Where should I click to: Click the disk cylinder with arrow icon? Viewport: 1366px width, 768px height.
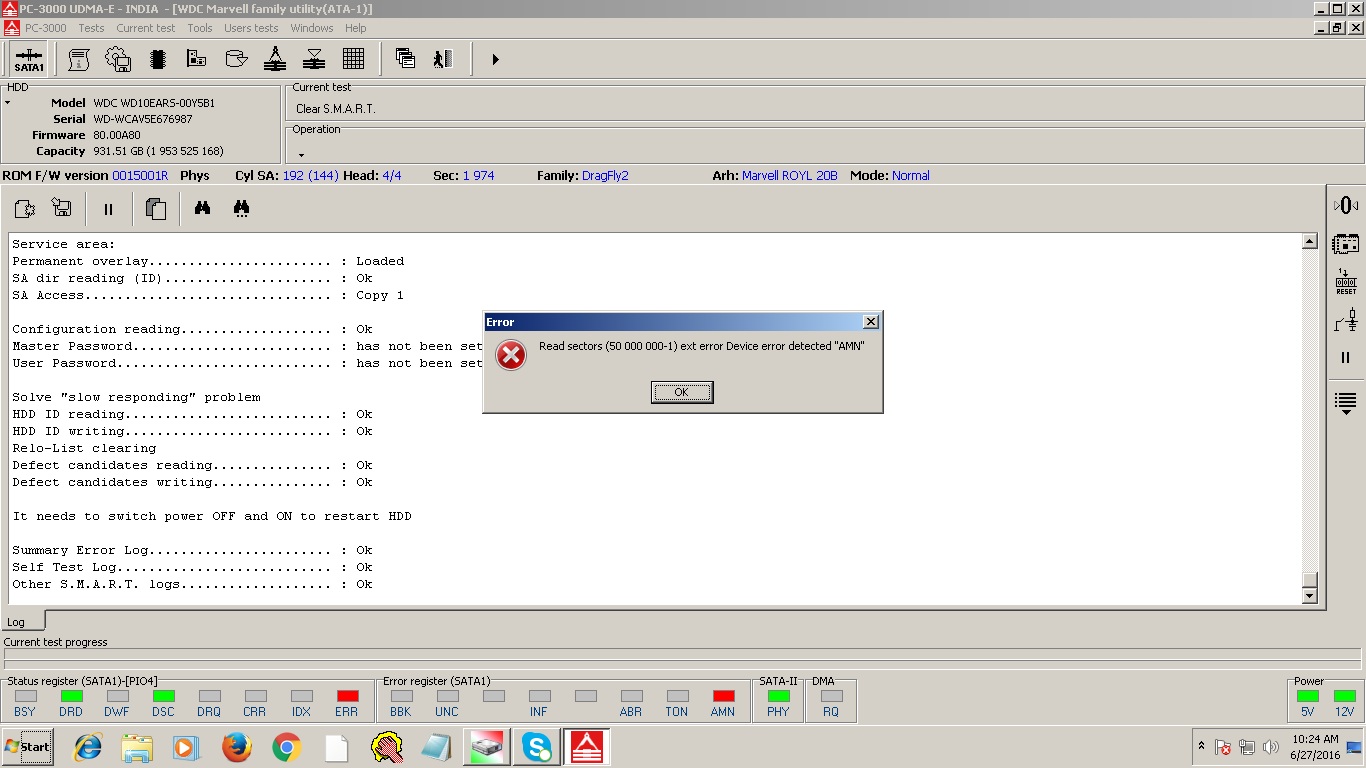[x=236, y=59]
